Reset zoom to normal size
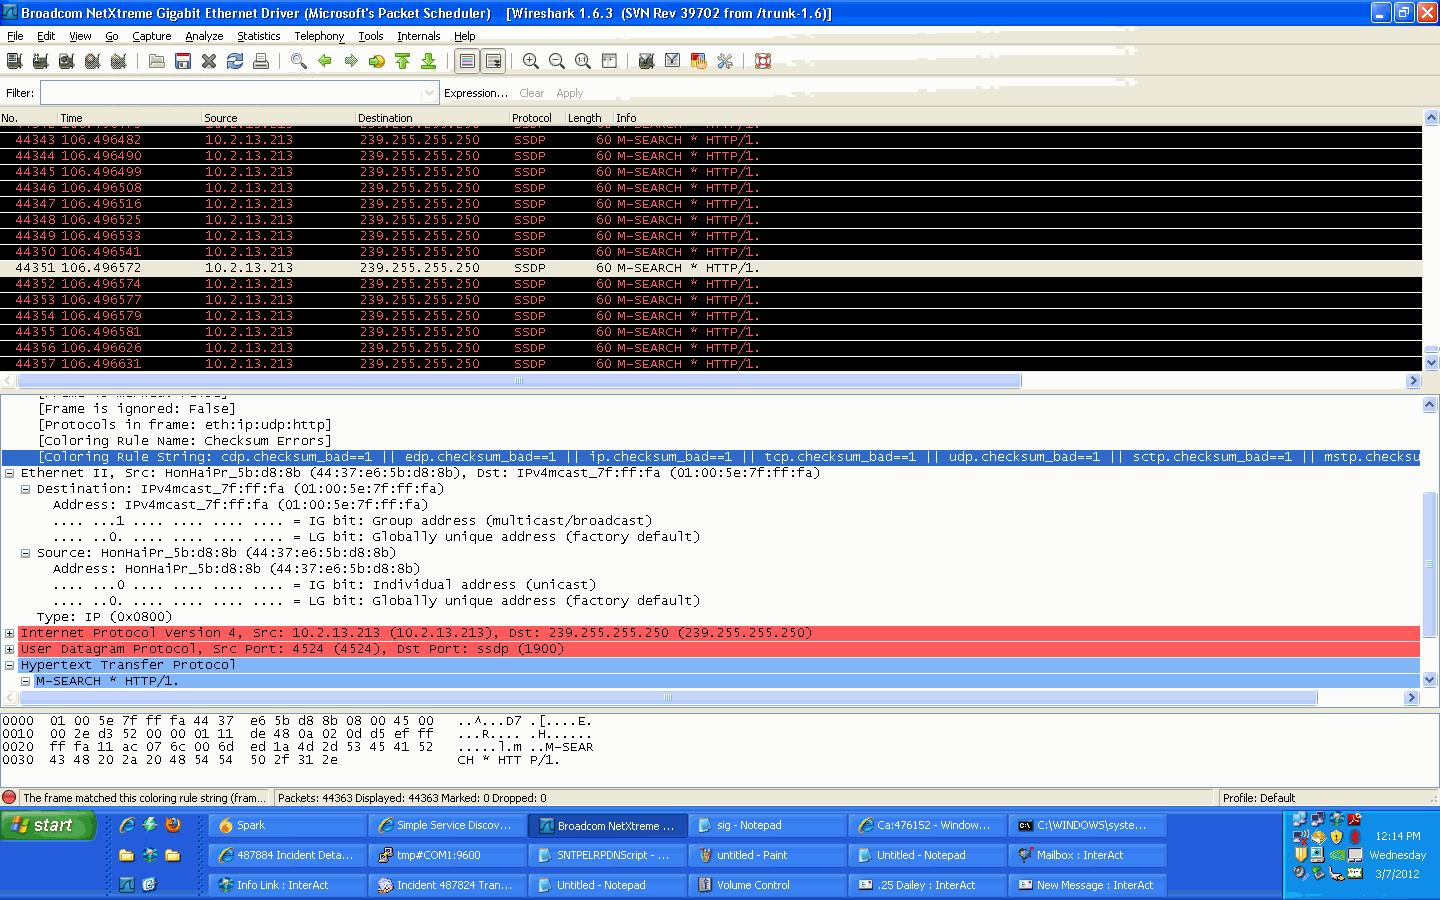 583,61
